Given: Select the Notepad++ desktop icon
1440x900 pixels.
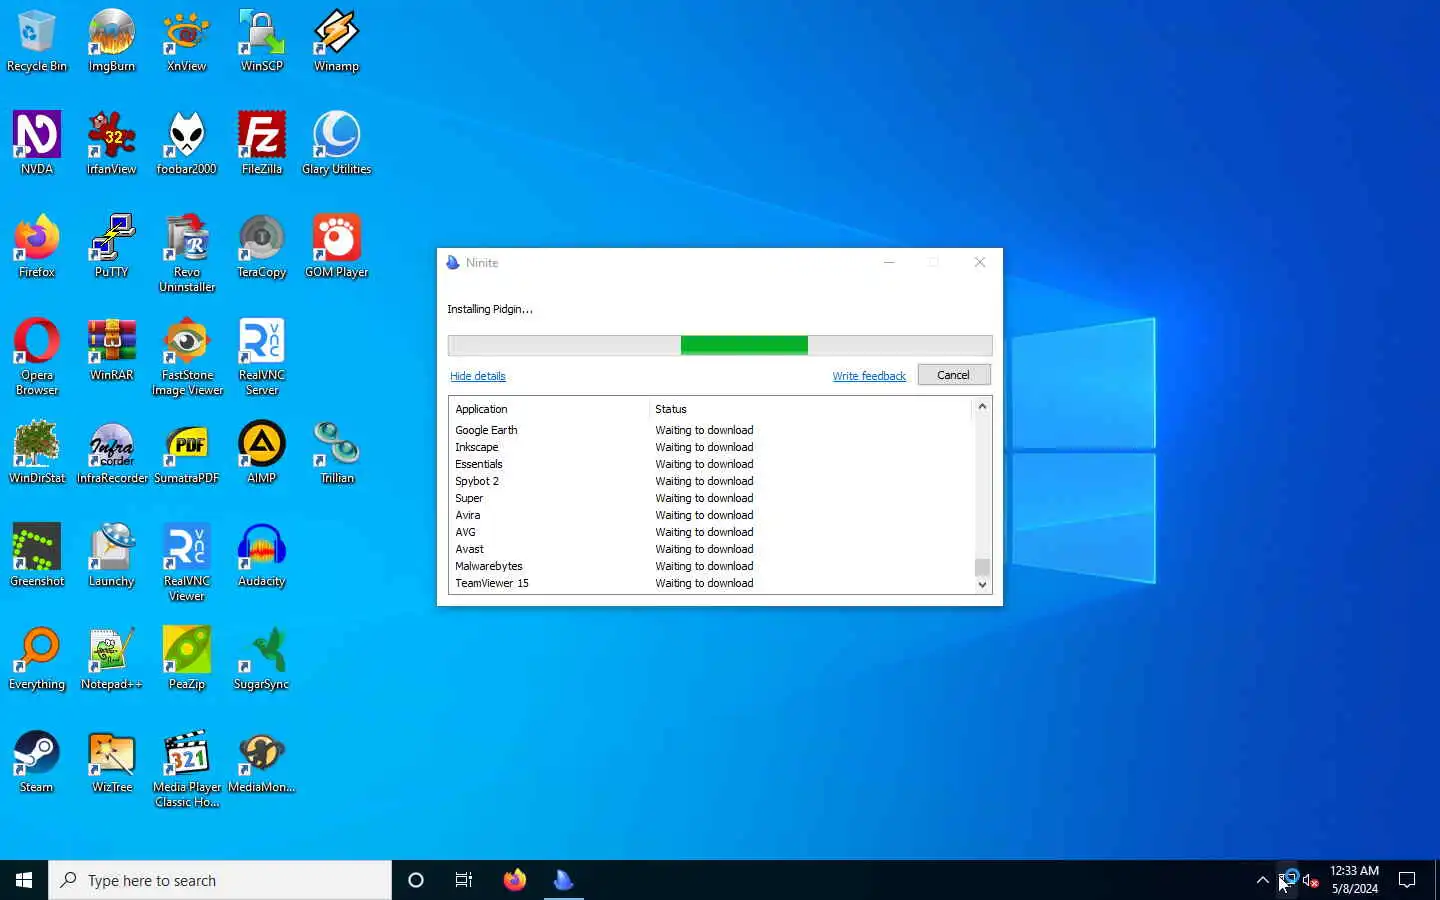Looking at the screenshot, I should pyautogui.click(x=112, y=659).
